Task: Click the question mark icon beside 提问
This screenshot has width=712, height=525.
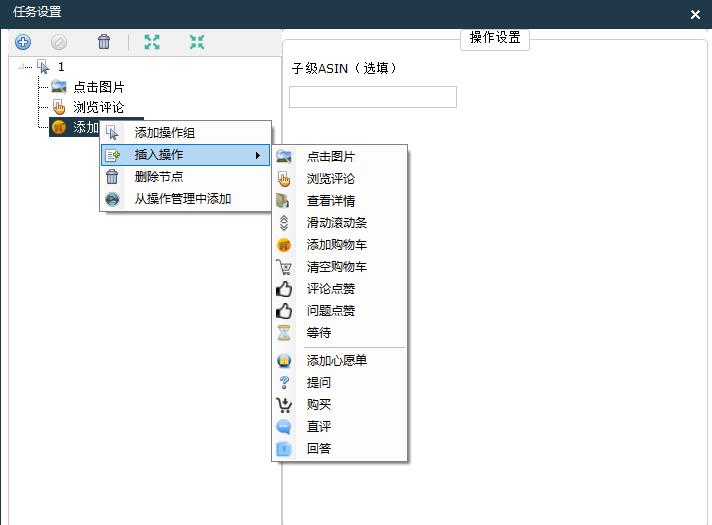Action: coord(284,383)
